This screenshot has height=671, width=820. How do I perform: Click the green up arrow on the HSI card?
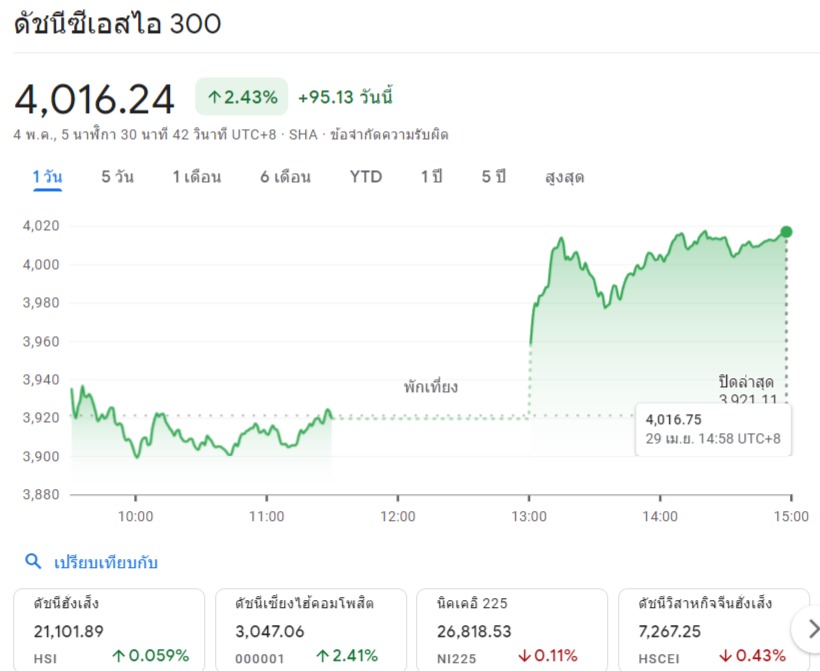[119, 656]
